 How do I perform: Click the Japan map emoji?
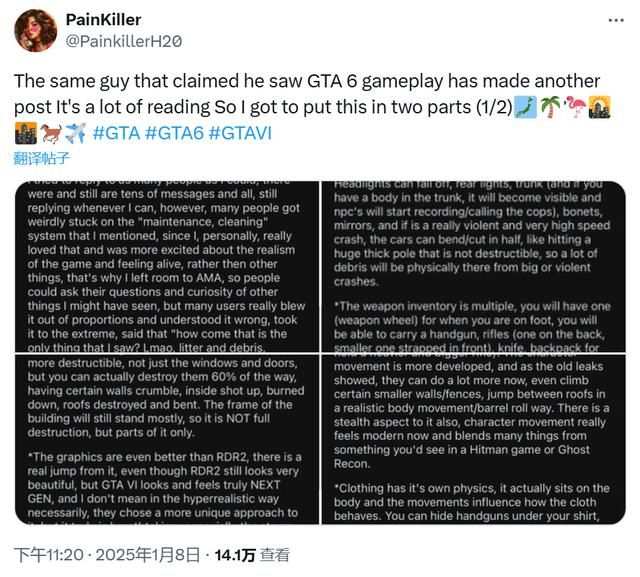526,107
